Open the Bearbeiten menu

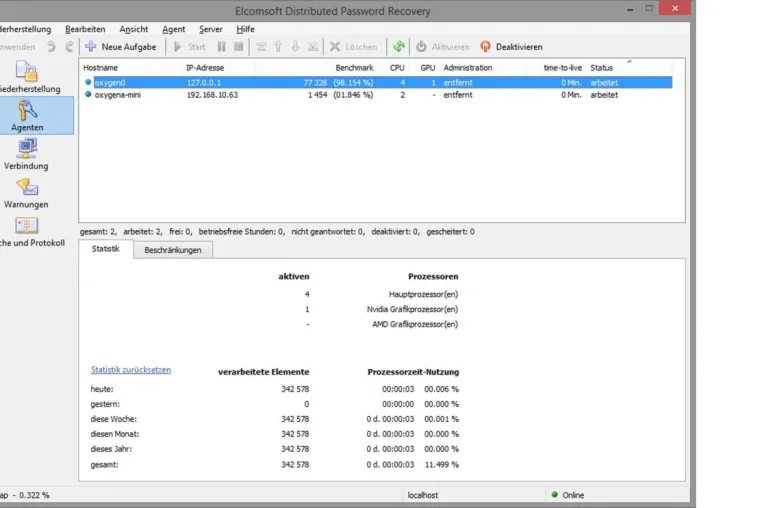pos(85,29)
